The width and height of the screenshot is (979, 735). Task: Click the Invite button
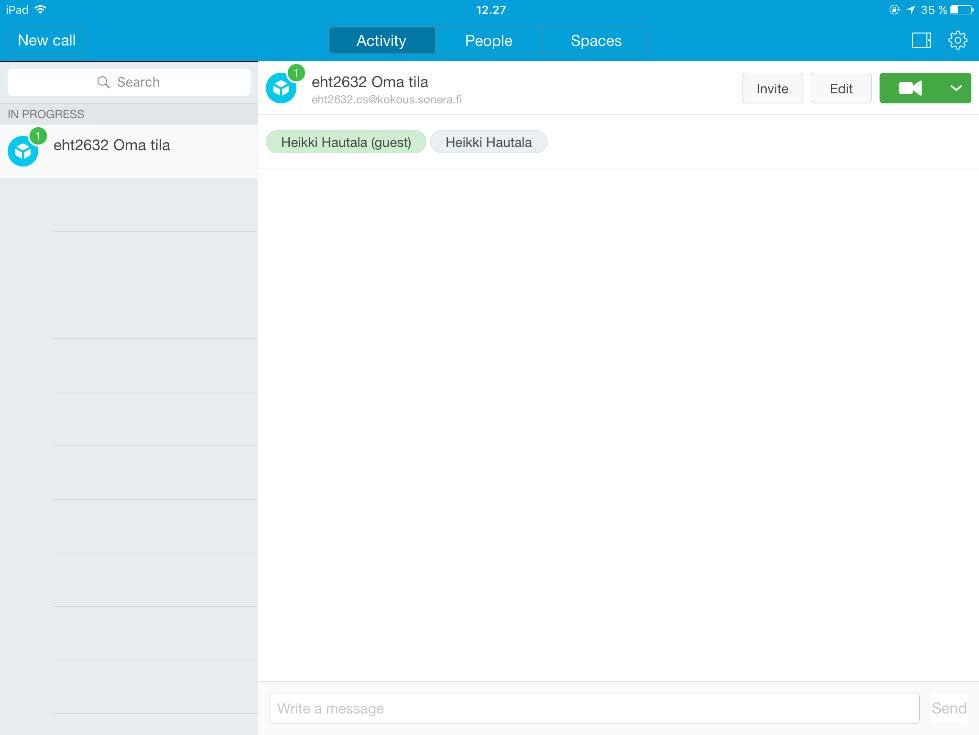point(772,89)
